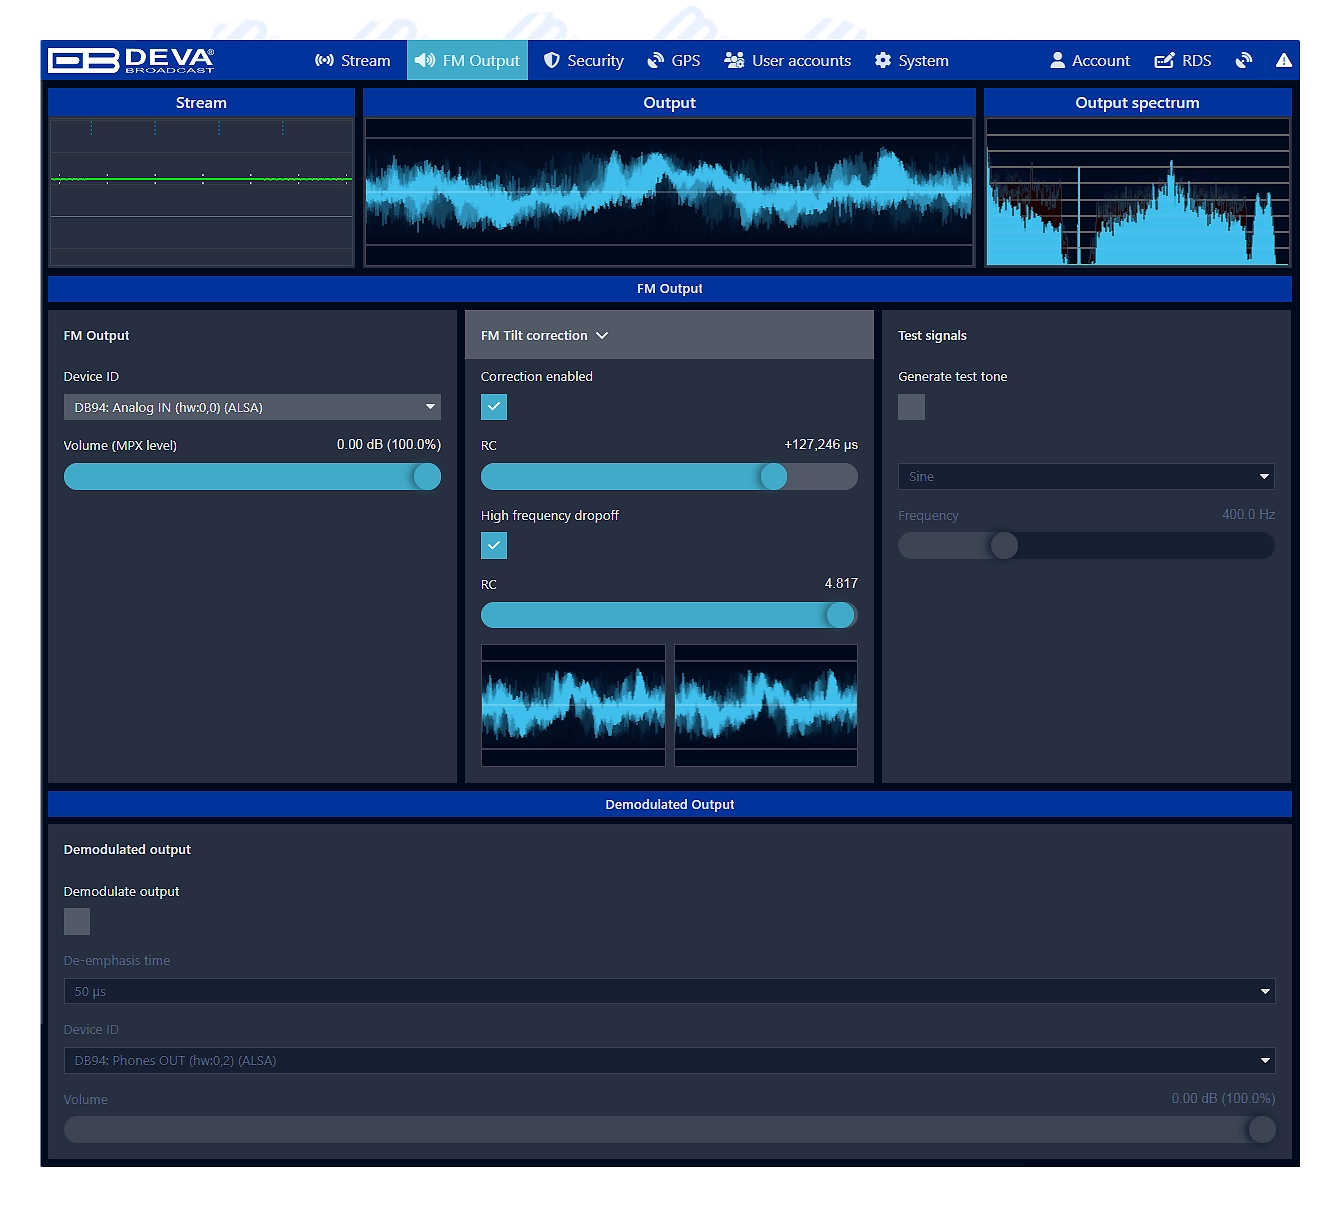This screenshot has height=1207, width=1340.
Task: Check the Demodulate output box
Action: [77, 921]
